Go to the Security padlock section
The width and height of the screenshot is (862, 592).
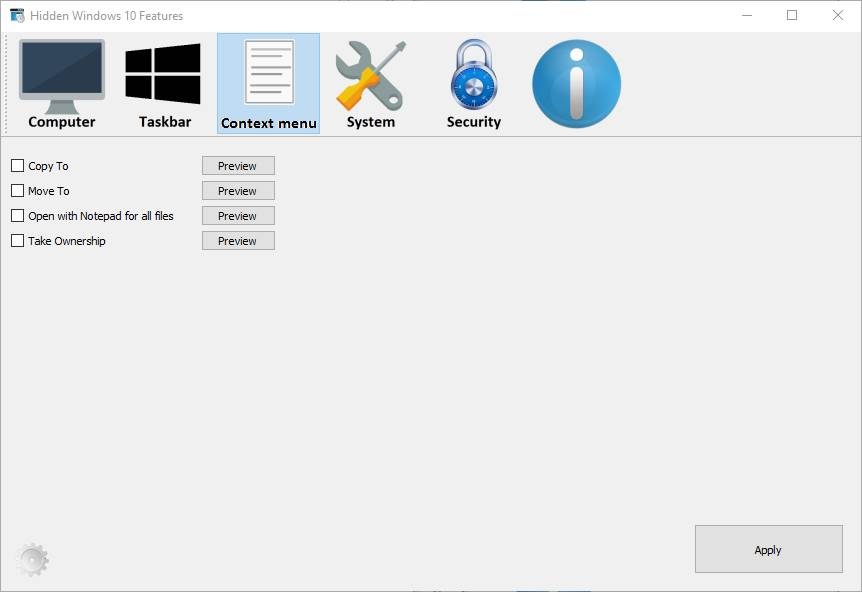(473, 84)
